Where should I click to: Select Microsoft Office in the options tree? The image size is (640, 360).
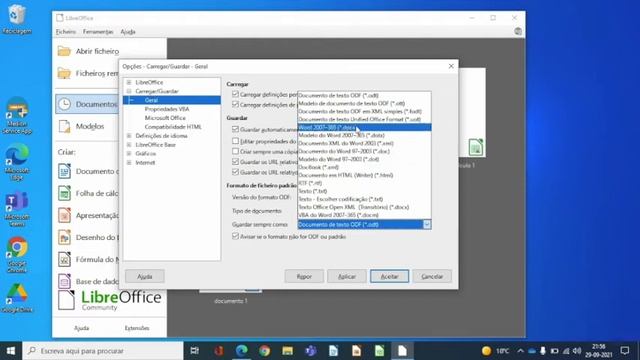(x=165, y=118)
